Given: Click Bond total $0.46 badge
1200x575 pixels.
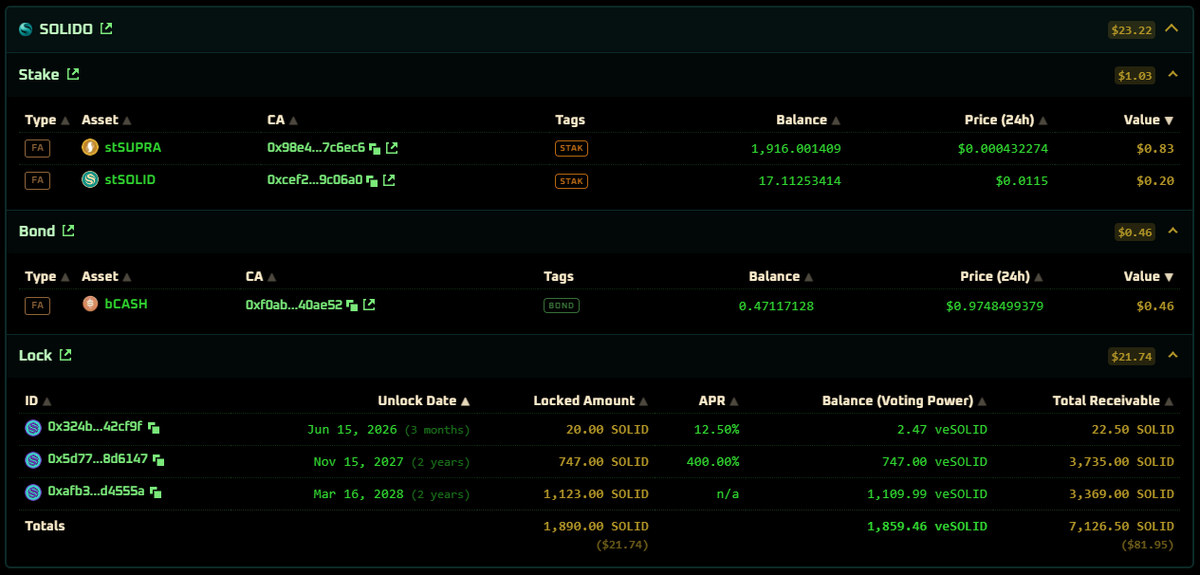Looking at the screenshot, I should (x=1135, y=232).
